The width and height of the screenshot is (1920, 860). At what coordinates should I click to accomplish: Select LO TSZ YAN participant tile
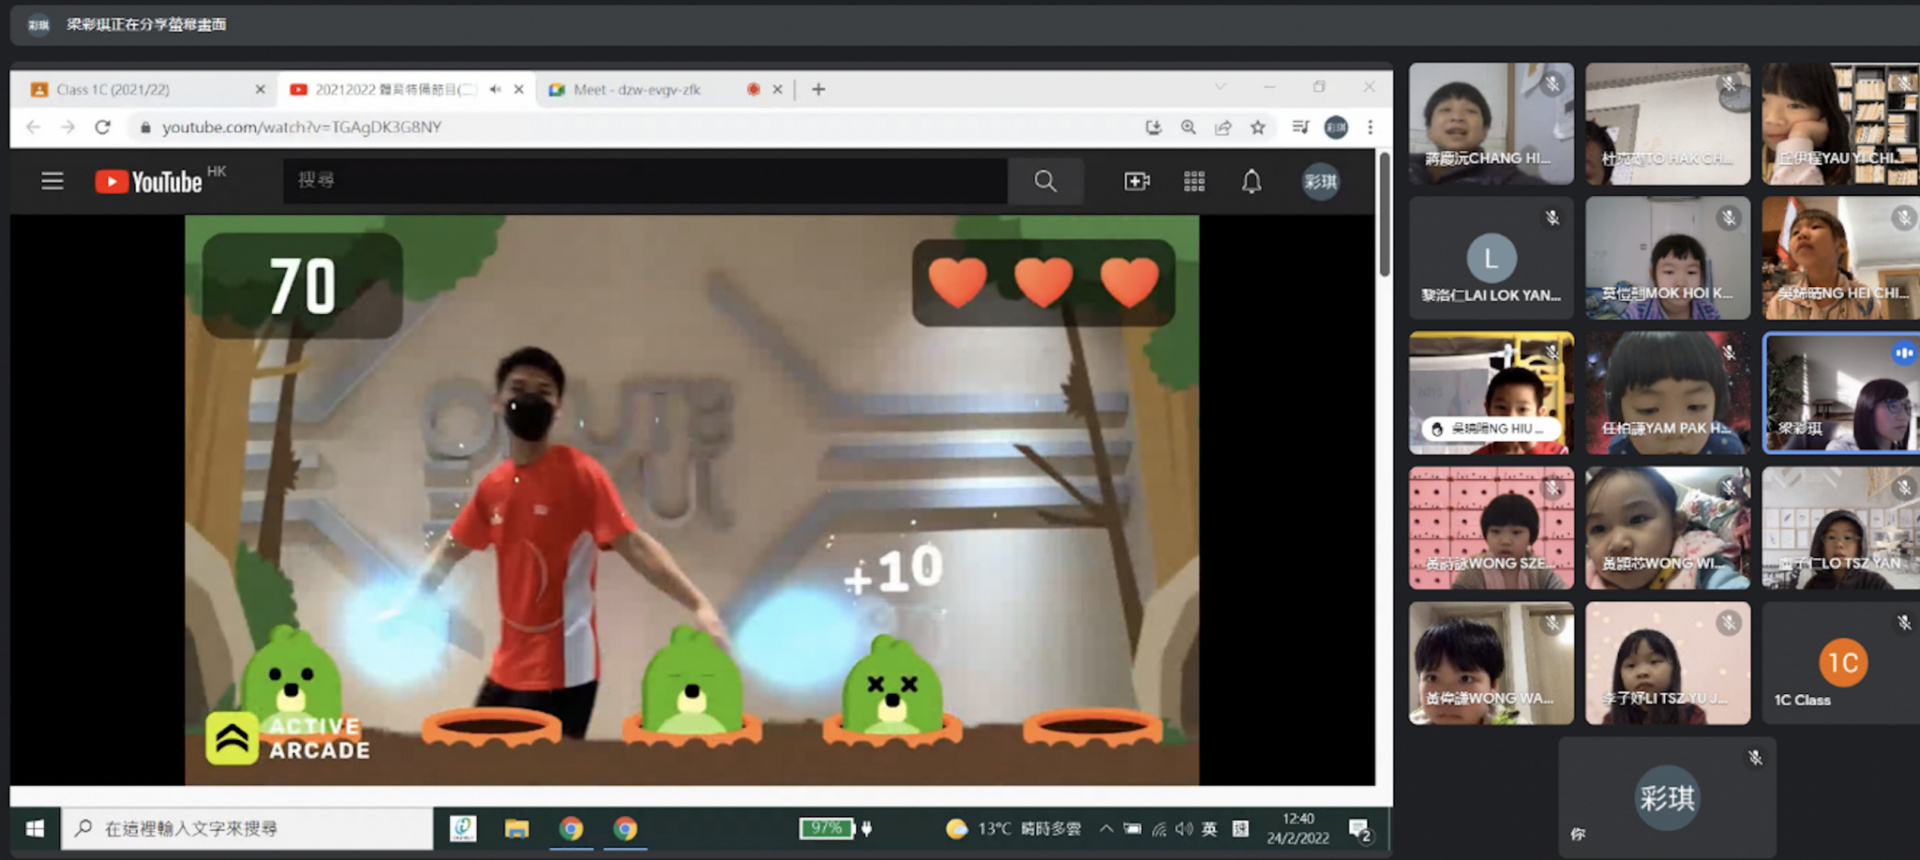tap(1841, 528)
